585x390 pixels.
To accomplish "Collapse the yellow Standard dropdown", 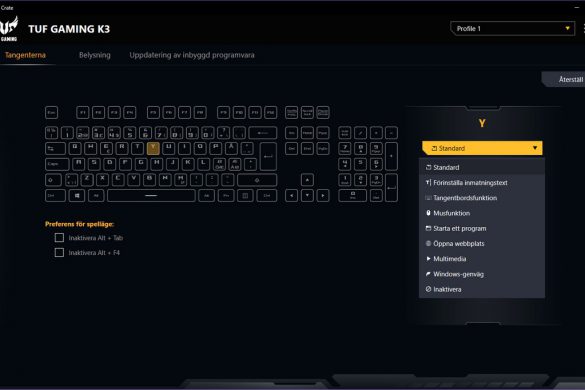I will click(x=482, y=148).
